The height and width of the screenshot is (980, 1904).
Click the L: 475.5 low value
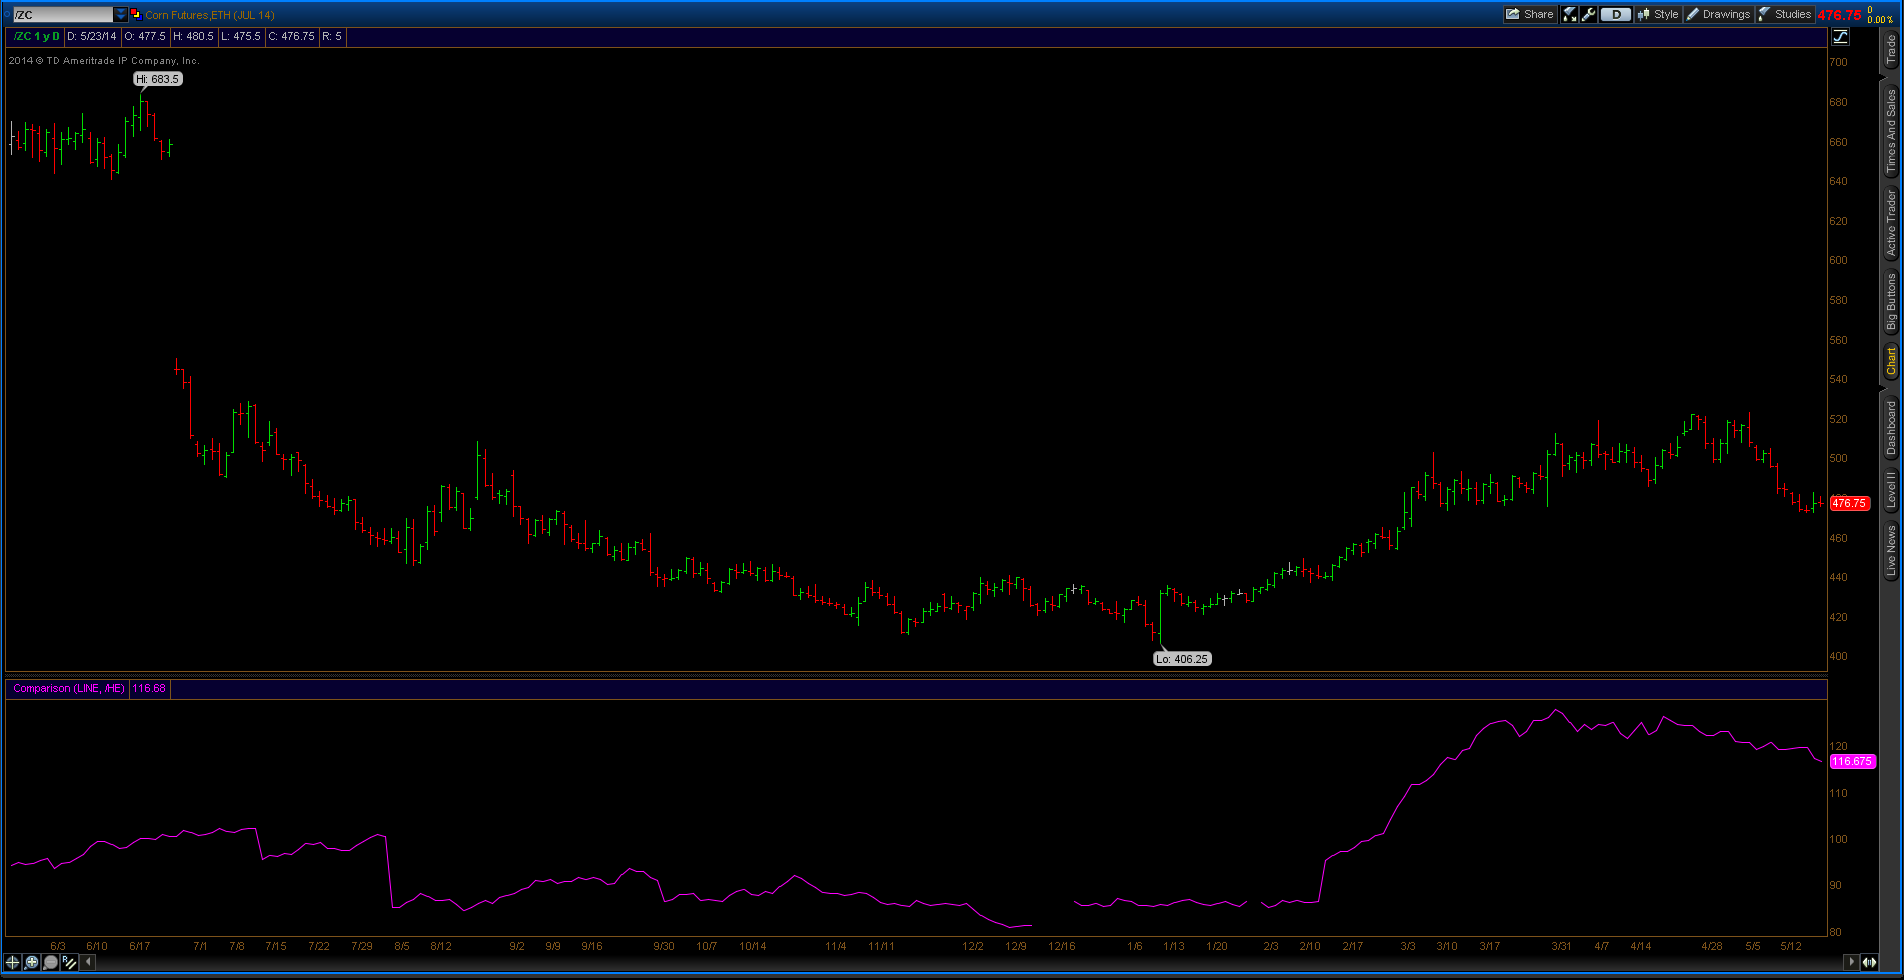[x=241, y=36]
